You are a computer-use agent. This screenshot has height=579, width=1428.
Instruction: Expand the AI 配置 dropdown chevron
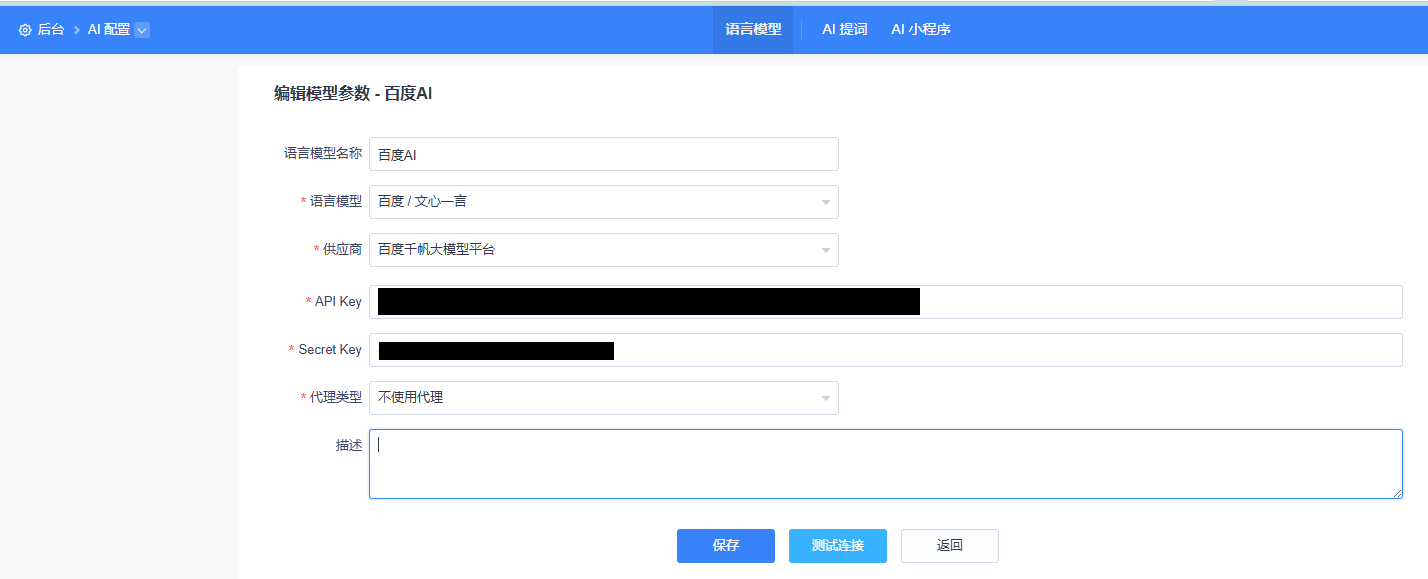[142, 30]
